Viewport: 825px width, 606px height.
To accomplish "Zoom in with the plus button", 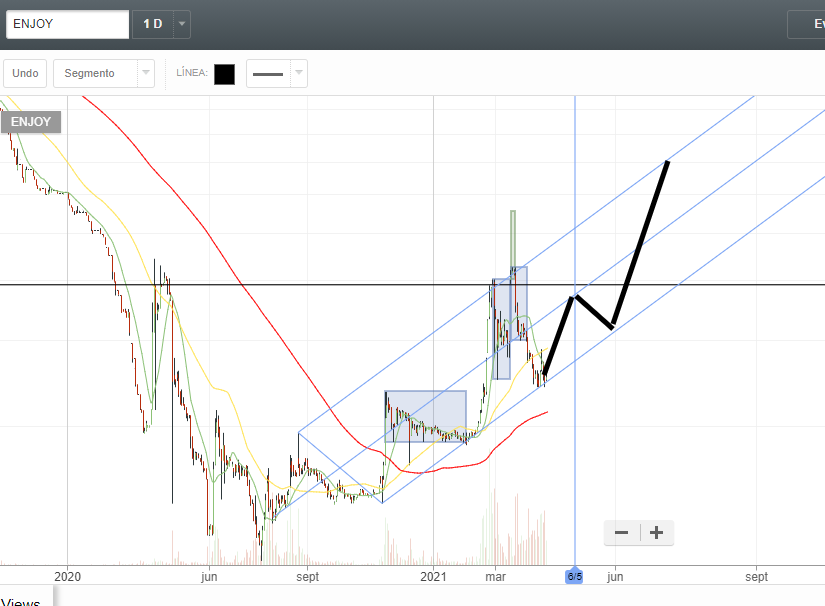I will [x=657, y=533].
